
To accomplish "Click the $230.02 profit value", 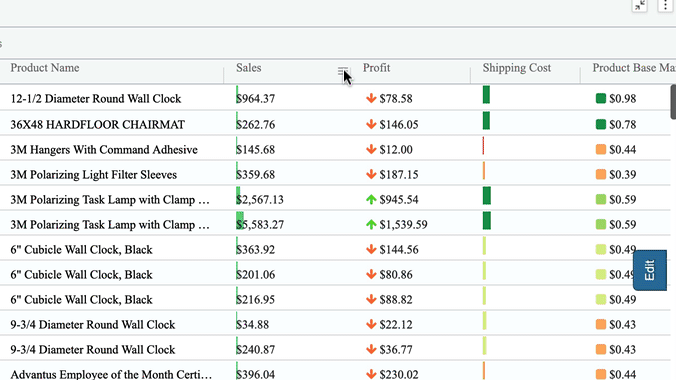I will 399,374.
